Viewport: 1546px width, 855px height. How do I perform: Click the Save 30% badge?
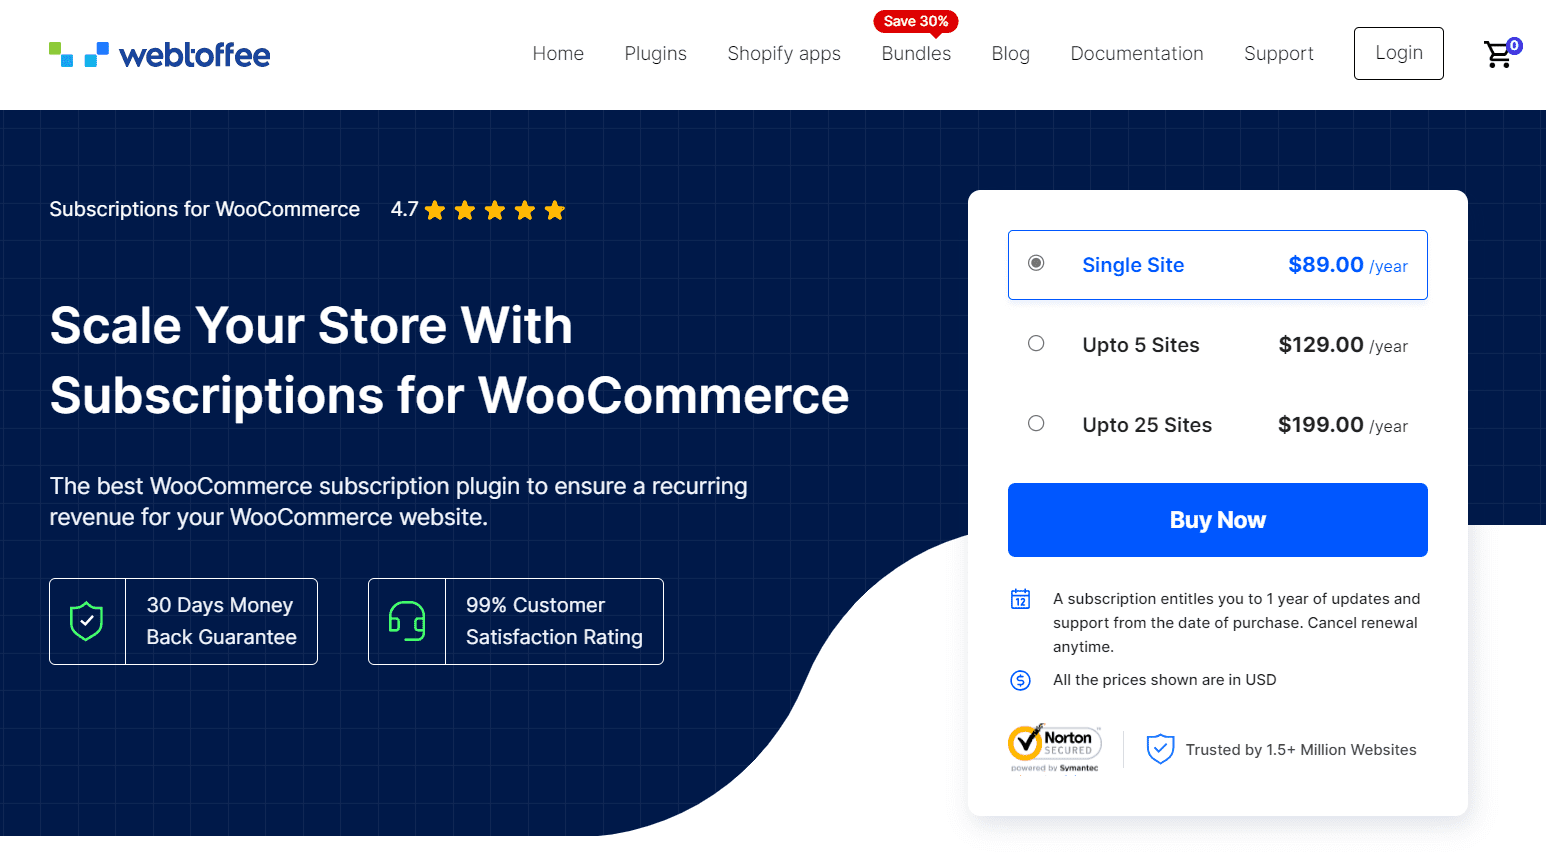tap(916, 22)
